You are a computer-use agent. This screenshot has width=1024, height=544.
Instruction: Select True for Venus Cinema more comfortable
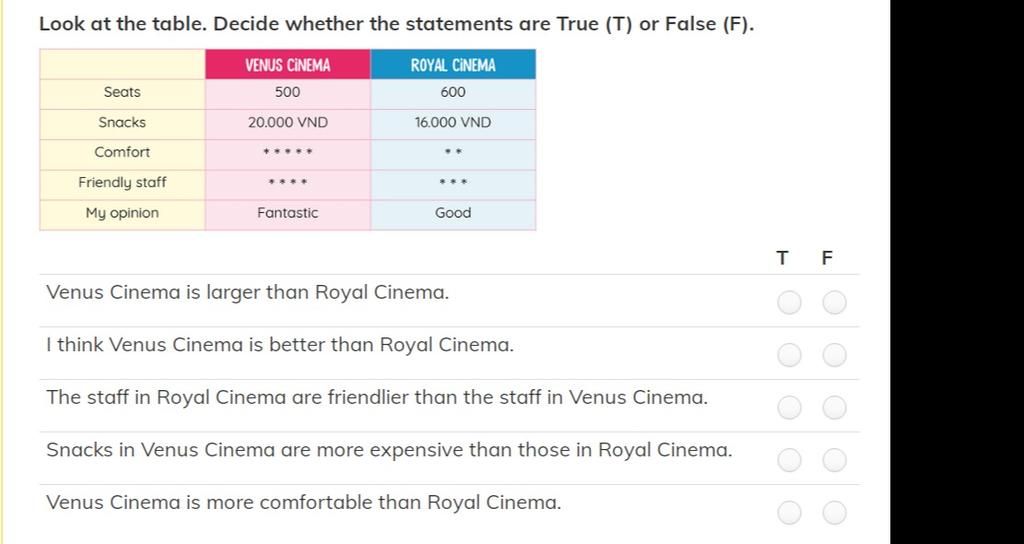tap(789, 513)
